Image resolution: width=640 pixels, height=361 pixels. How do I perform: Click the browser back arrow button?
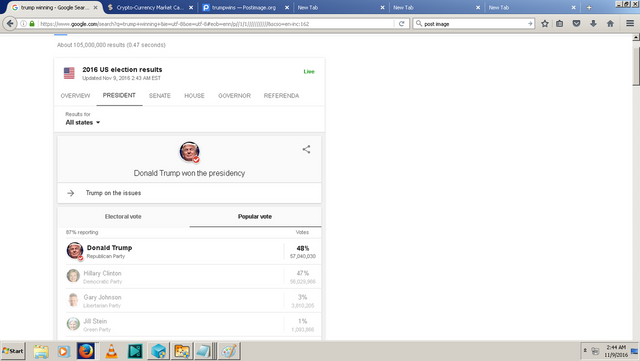(x=10, y=24)
